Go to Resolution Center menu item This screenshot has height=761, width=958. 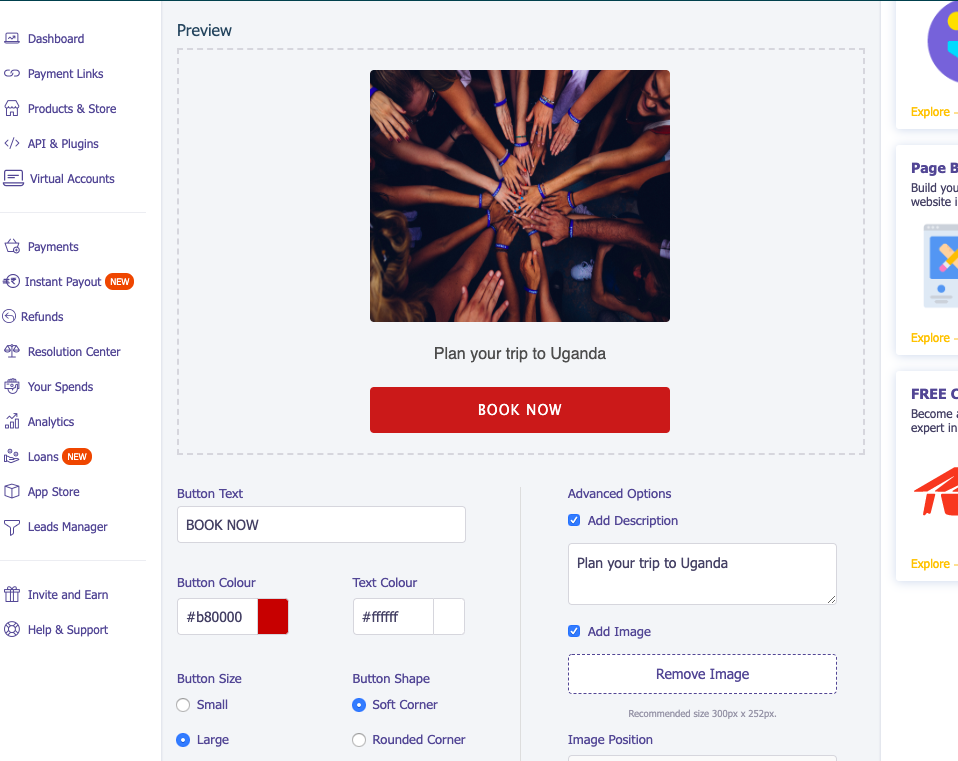pyautogui.click(x=74, y=352)
